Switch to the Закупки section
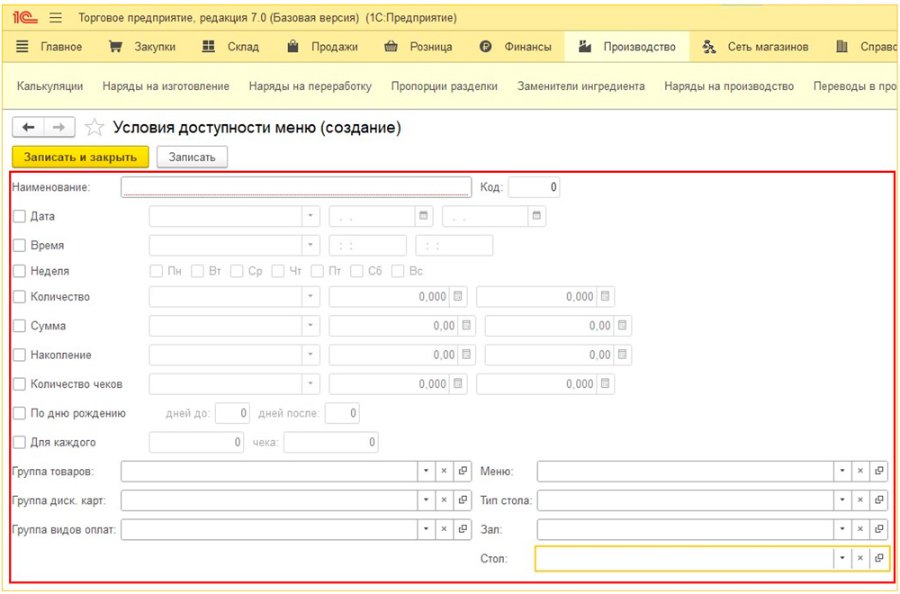 tap(142, 47)
